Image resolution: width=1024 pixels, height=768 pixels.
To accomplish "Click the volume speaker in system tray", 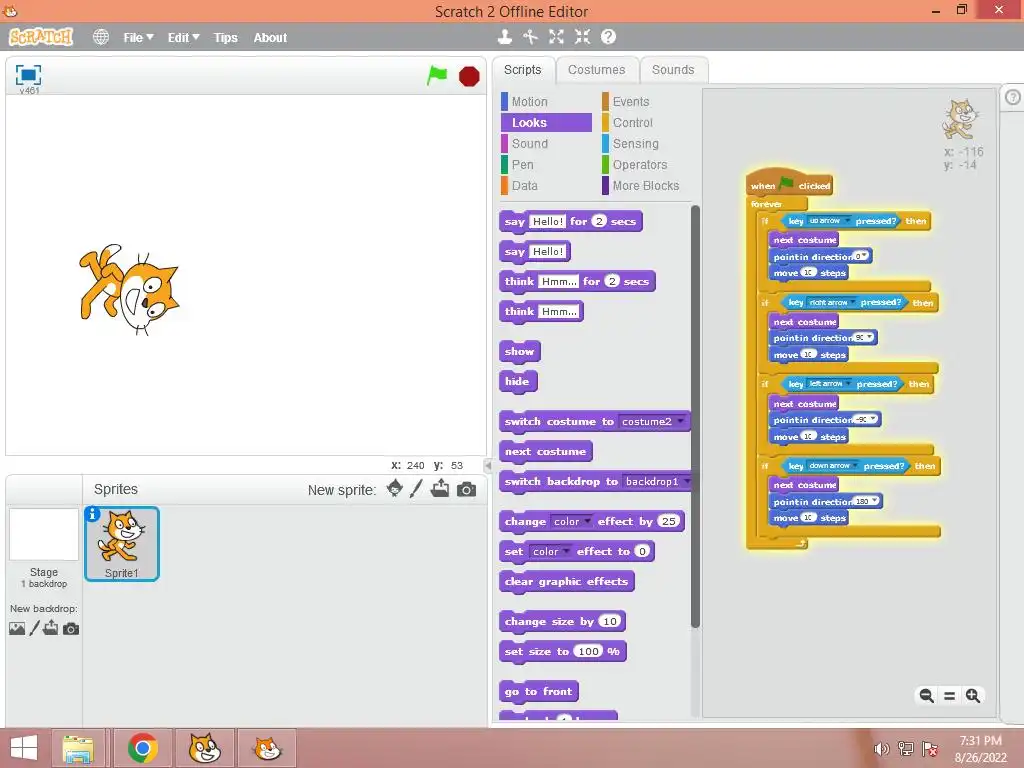I will point(882,749).
